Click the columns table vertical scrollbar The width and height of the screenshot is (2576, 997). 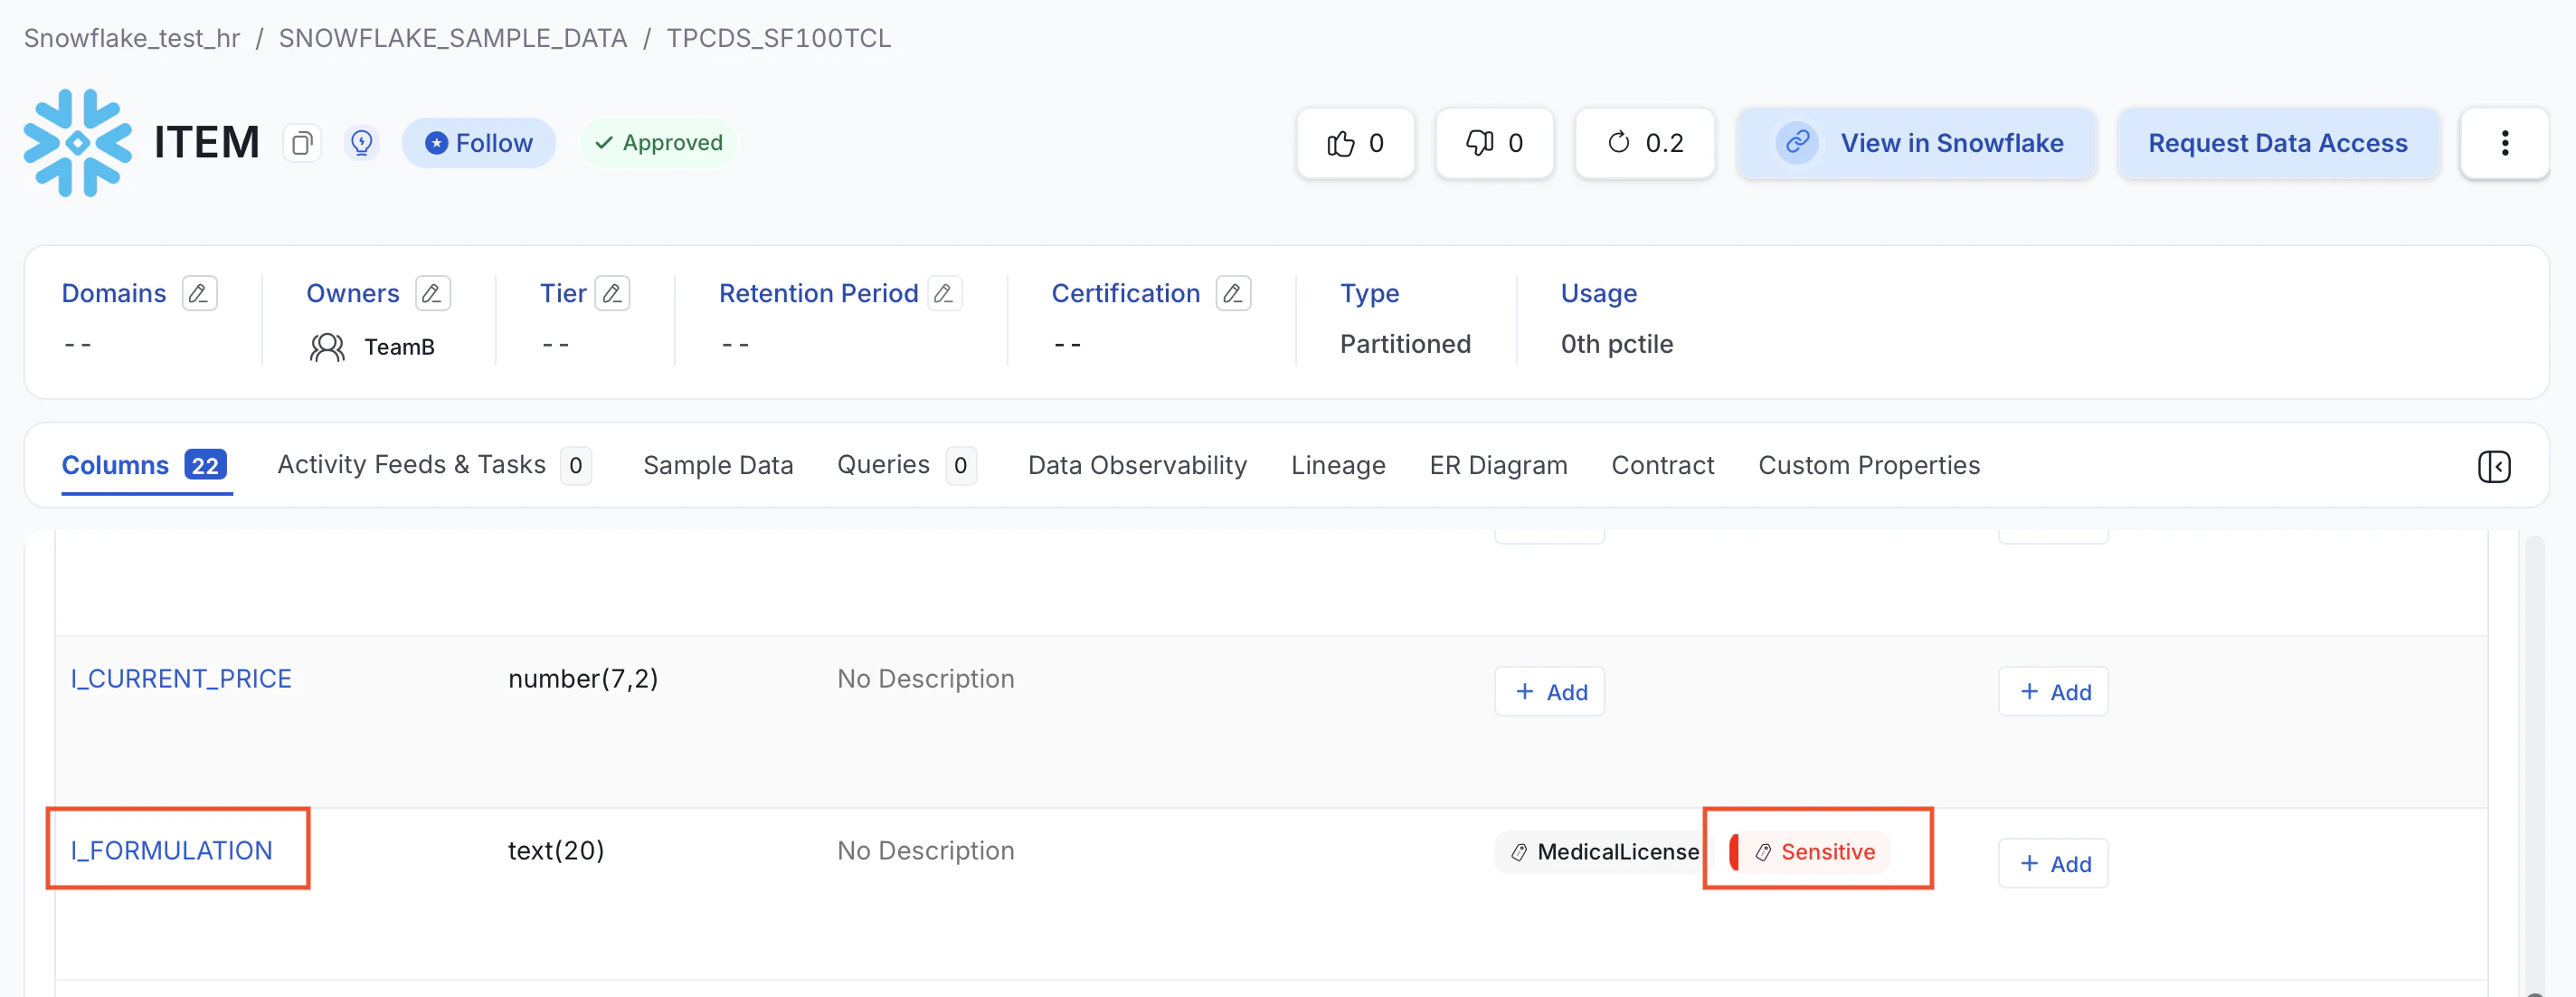pyautogui.click(x=2534, y=765)
